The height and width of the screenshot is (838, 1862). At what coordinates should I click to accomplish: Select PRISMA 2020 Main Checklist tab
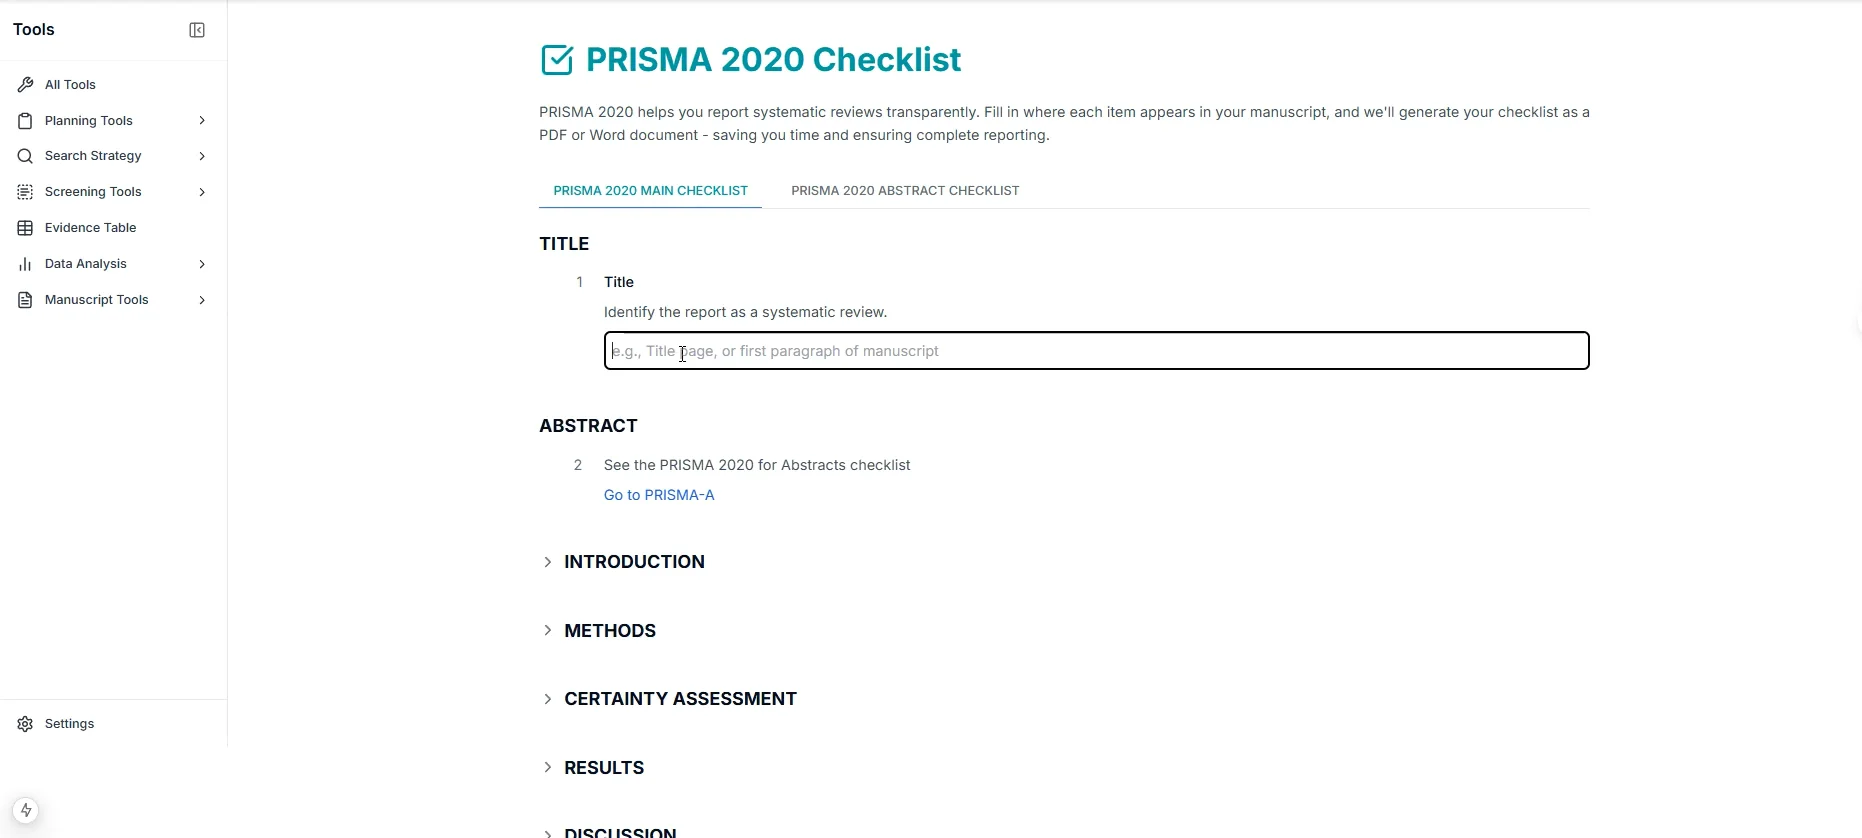(650, 191)
